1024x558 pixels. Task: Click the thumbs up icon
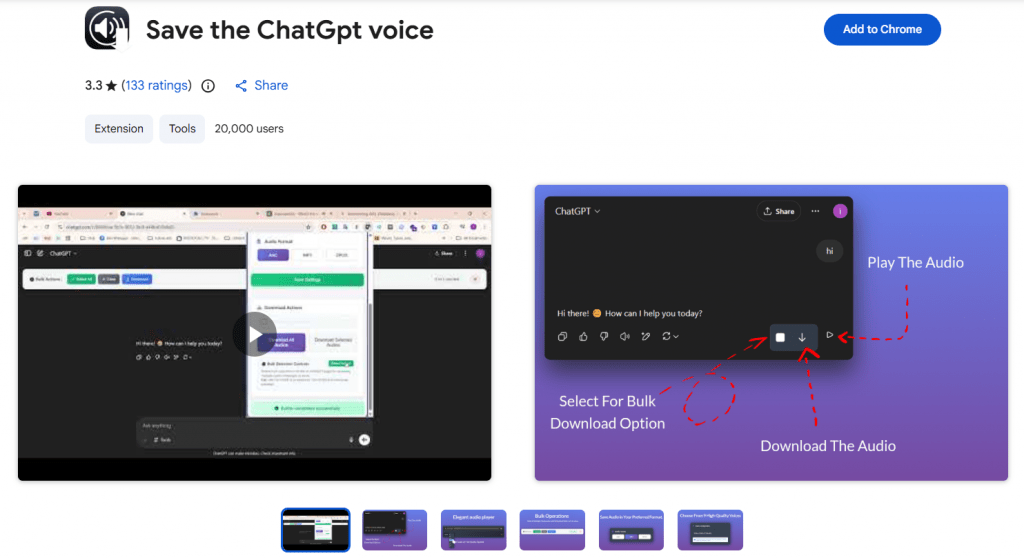coord(583,336)
